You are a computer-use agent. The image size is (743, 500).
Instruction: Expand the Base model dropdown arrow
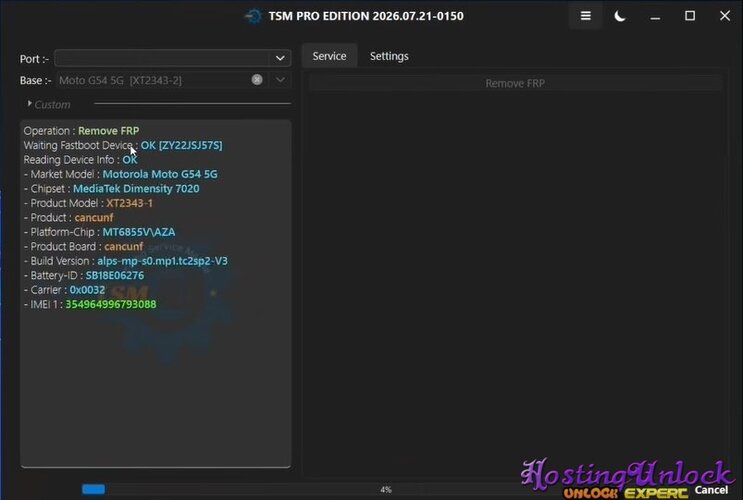click(x=280, y=80)
